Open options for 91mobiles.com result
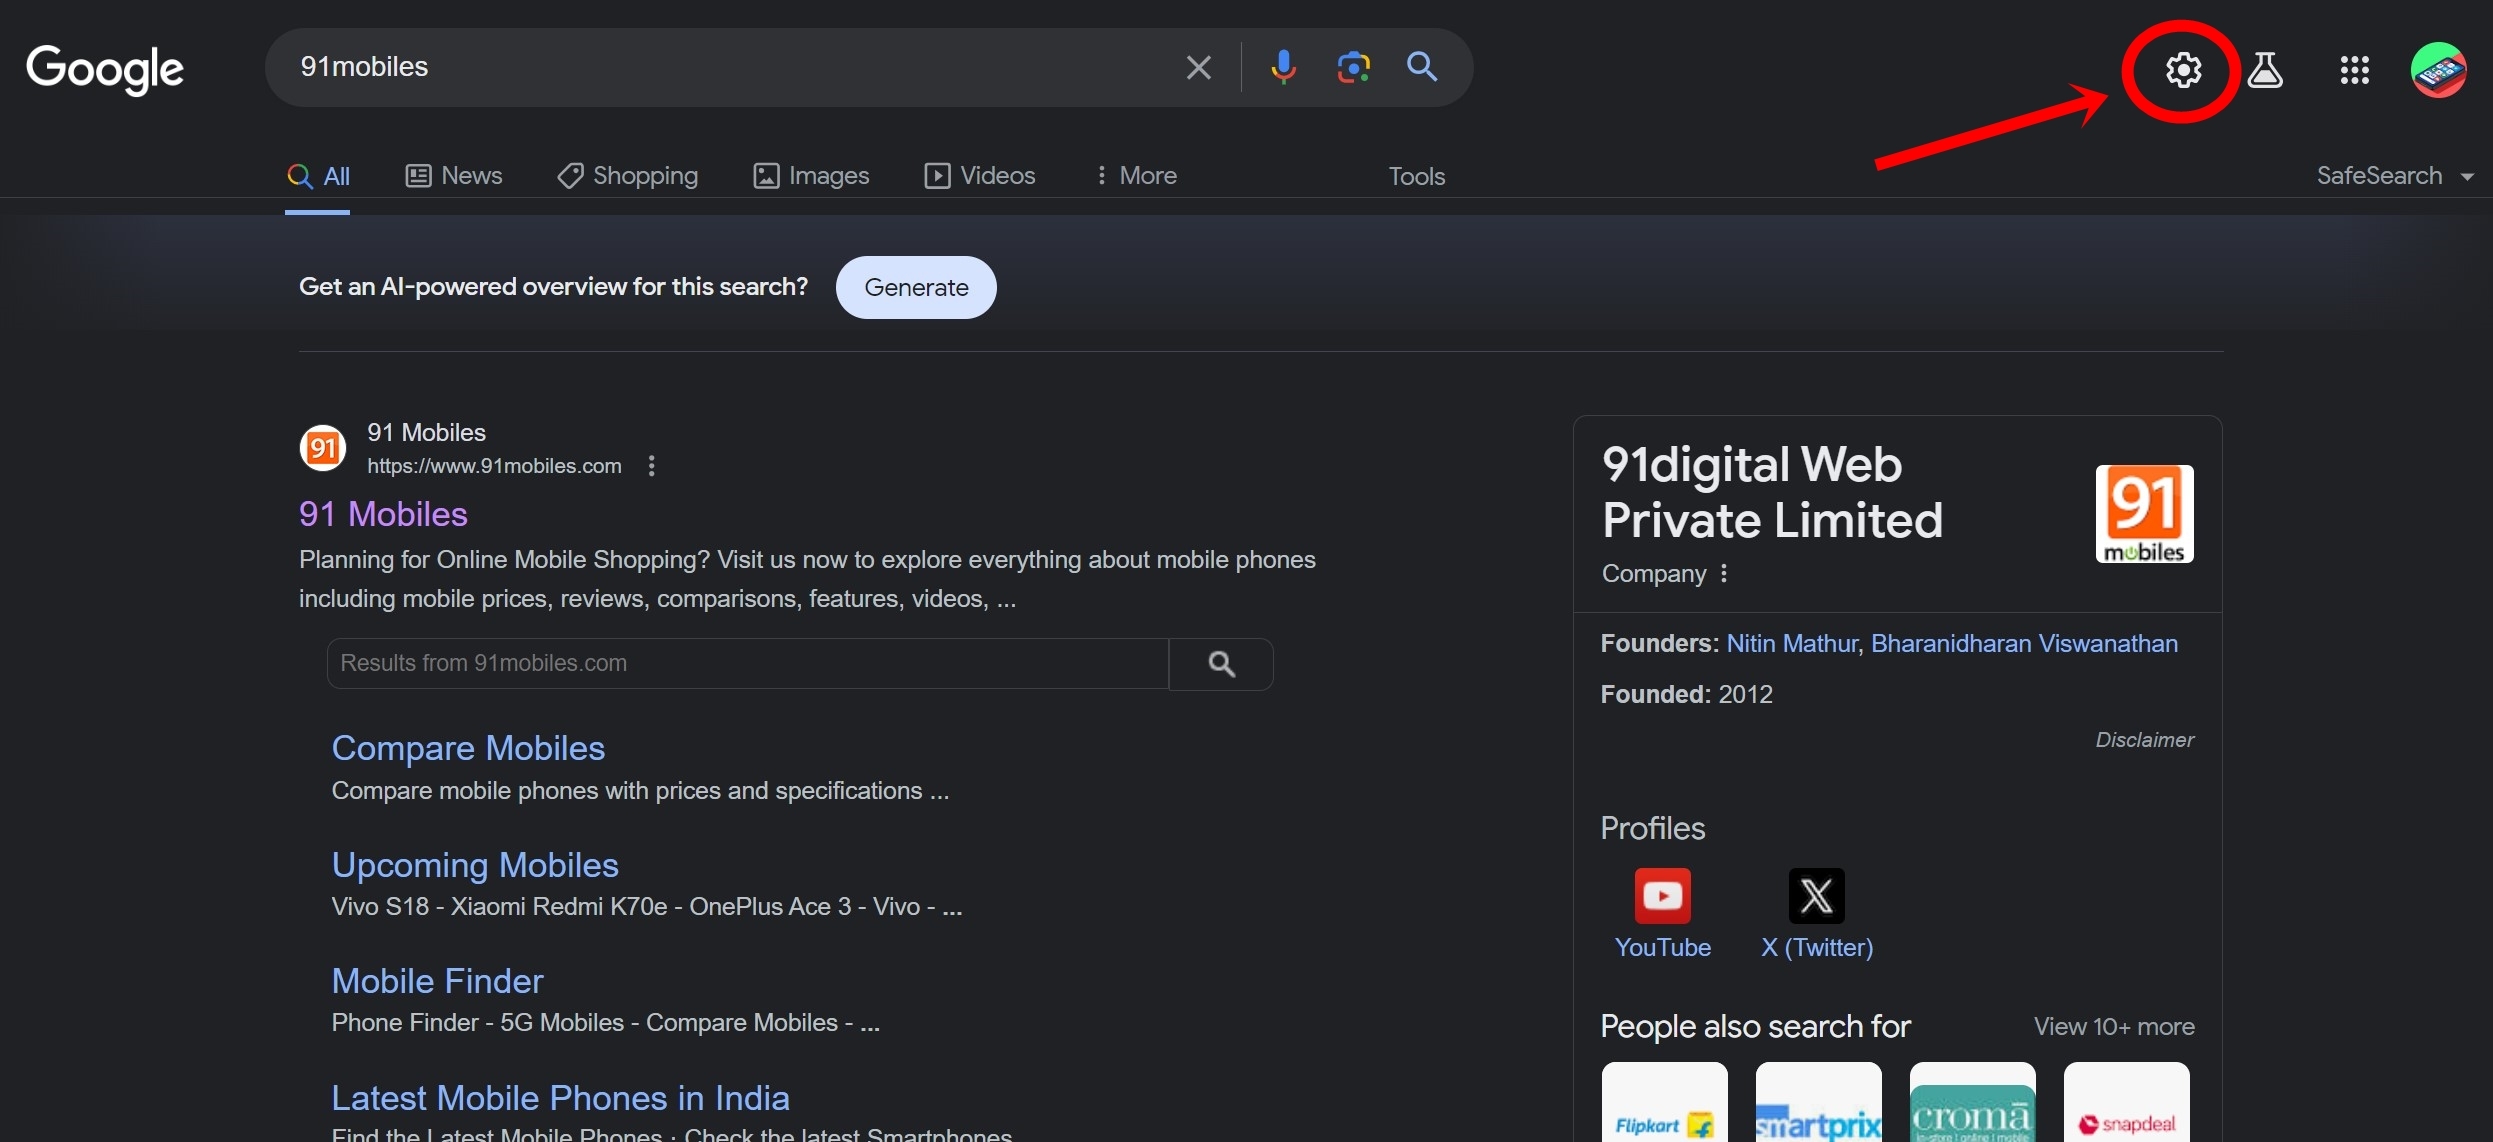Viewport: 2493px width, 1142px height. pyautogui.click(x=651, y=466)
